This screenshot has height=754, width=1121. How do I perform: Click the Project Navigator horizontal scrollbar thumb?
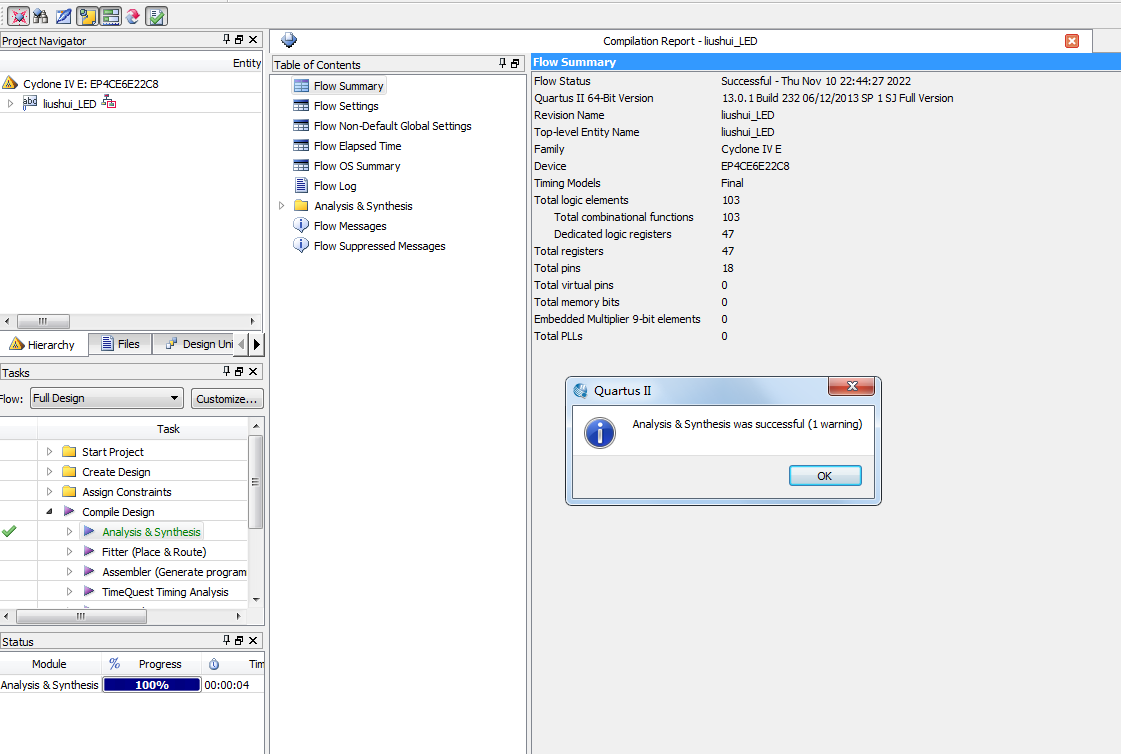pos(43,322)
